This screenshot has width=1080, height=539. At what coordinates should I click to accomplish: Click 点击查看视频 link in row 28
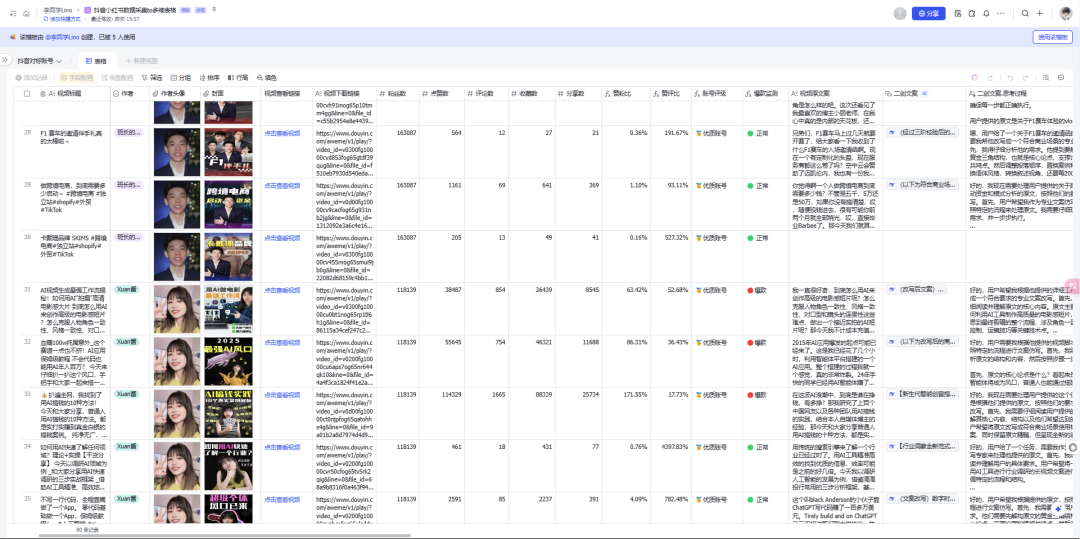pos(283,132)
